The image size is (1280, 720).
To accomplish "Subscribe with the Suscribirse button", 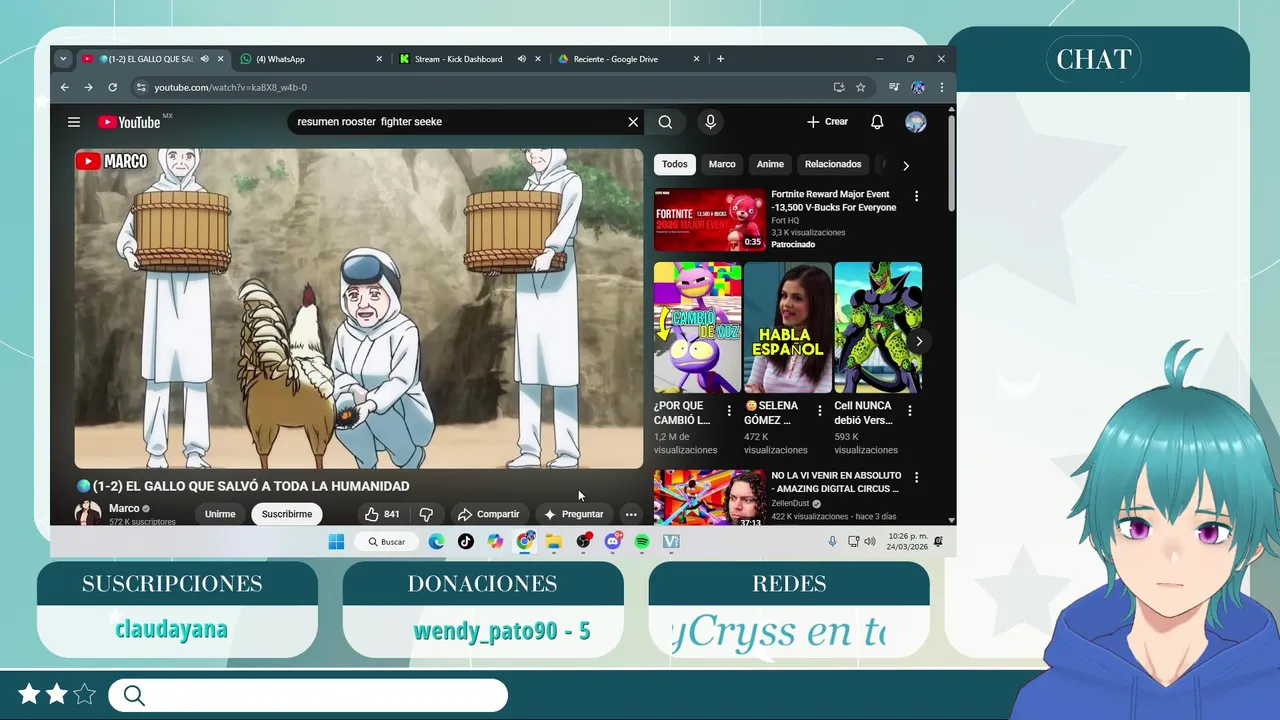I will click(x=287, y=514).
